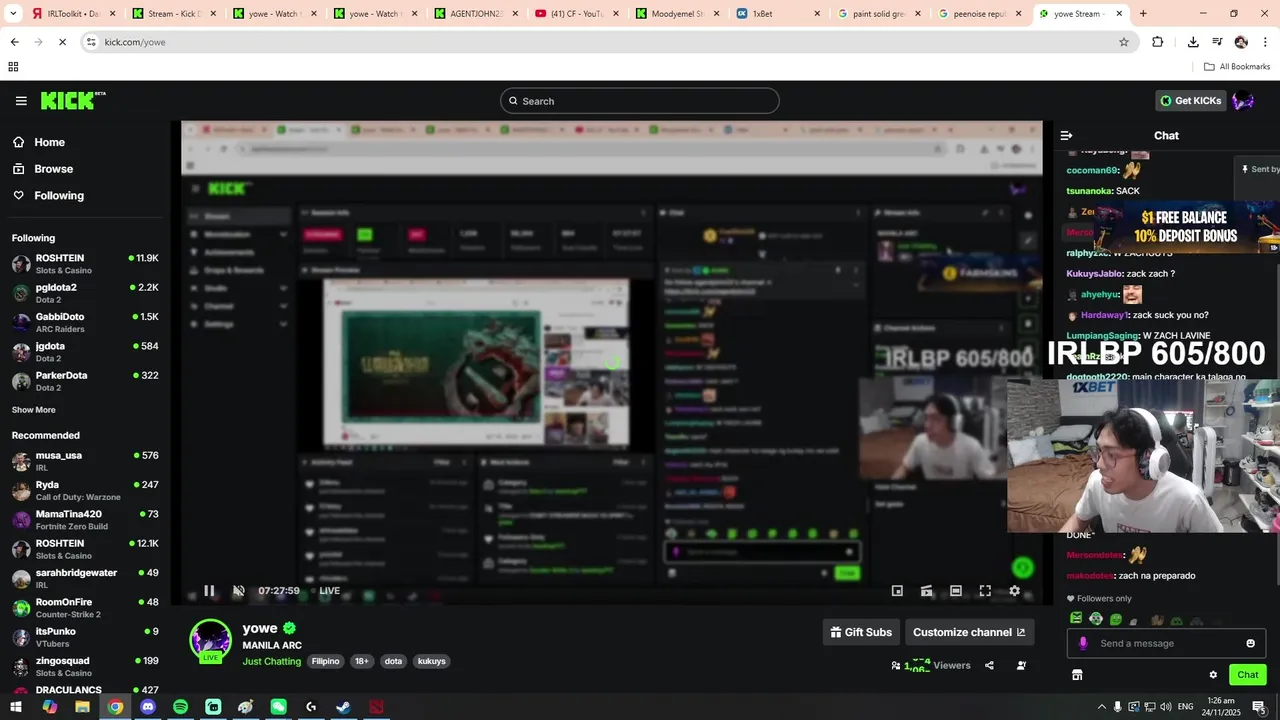Image resolution: width=1280 pixels, height=720 pixels.
Task: Unmute the stream volume
Action: tap(238, 591)
